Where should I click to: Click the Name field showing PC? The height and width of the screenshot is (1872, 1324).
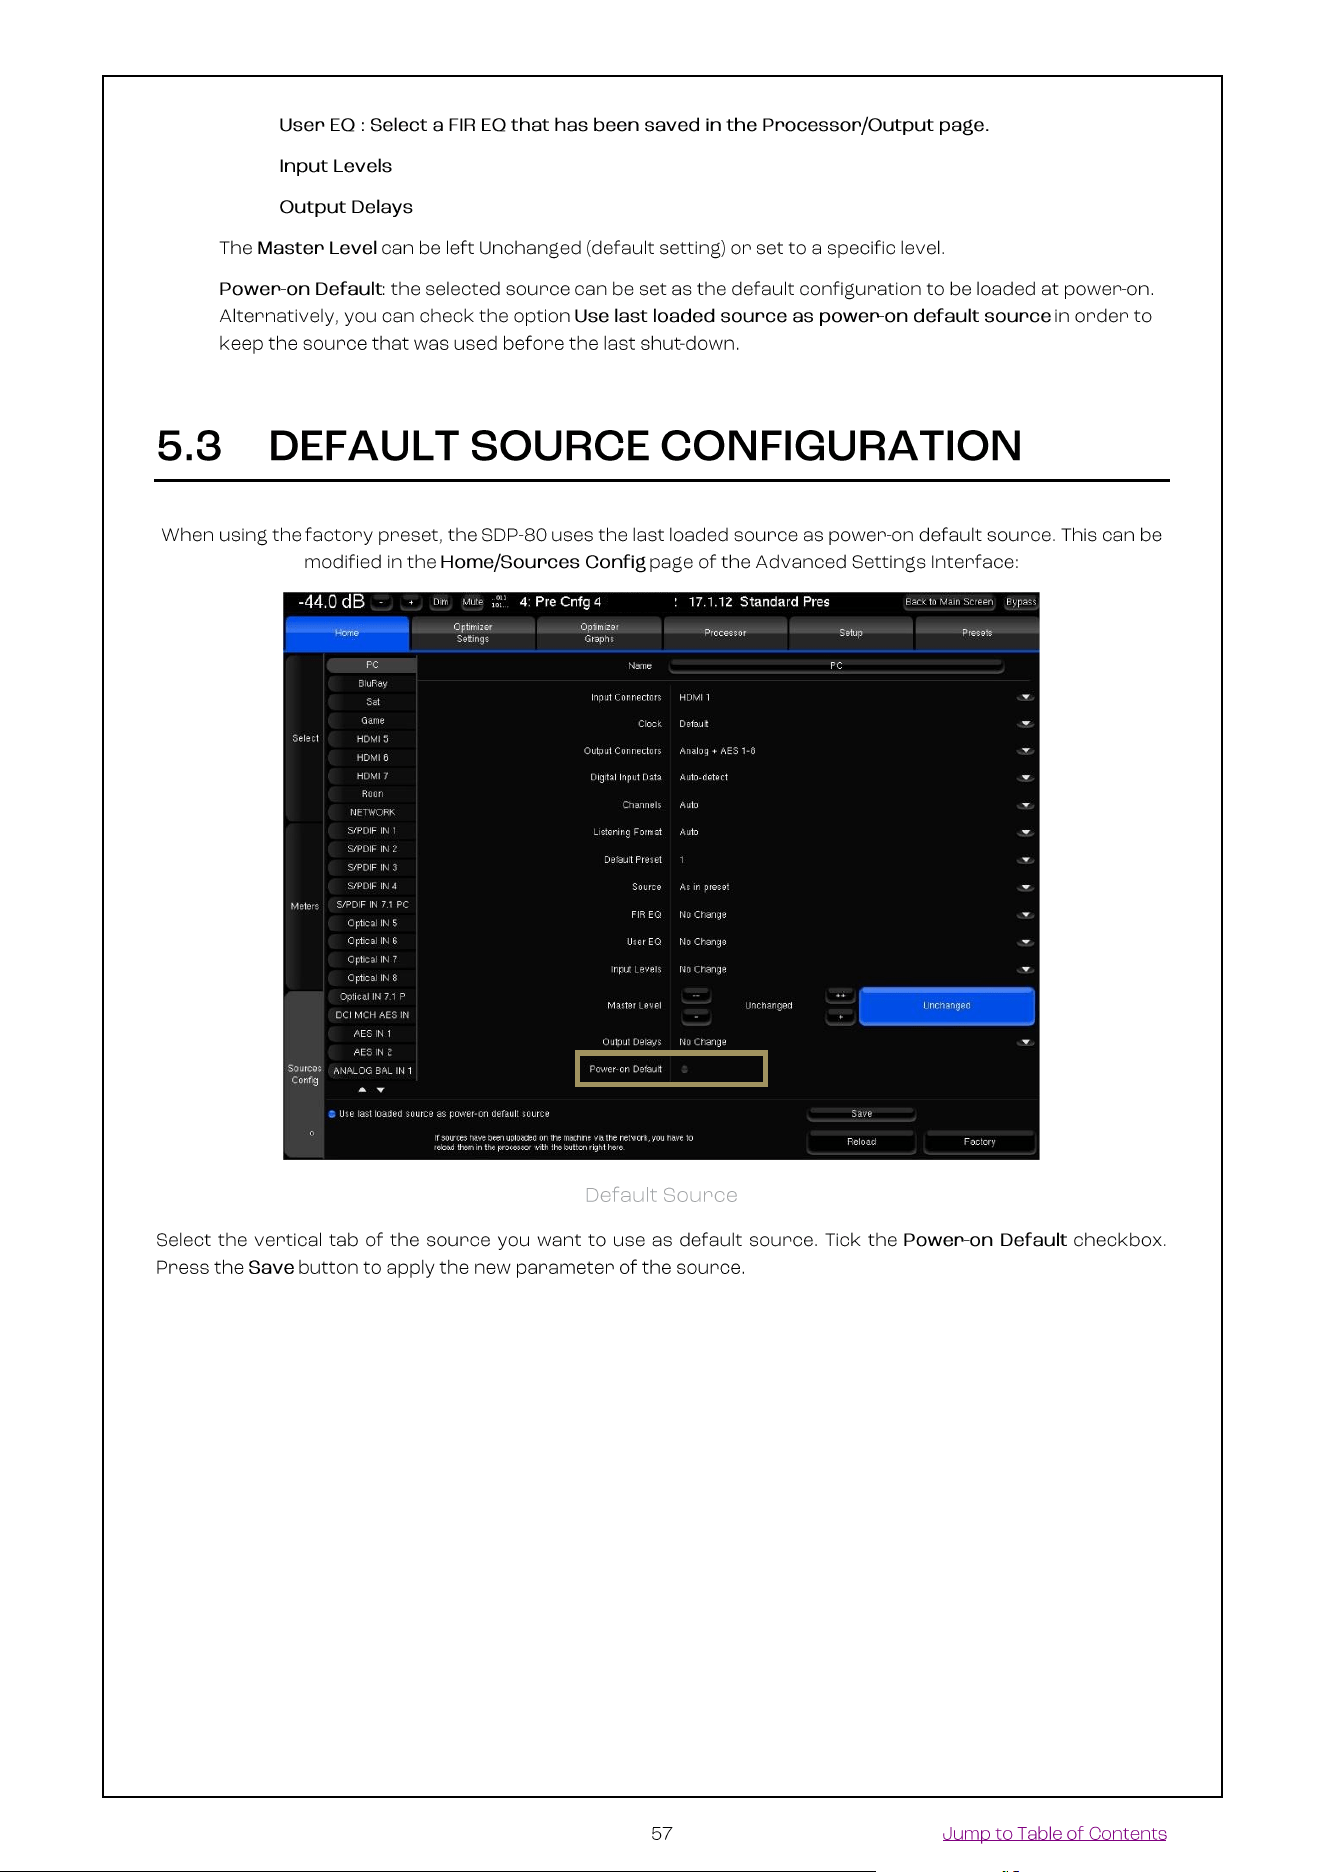836,665
